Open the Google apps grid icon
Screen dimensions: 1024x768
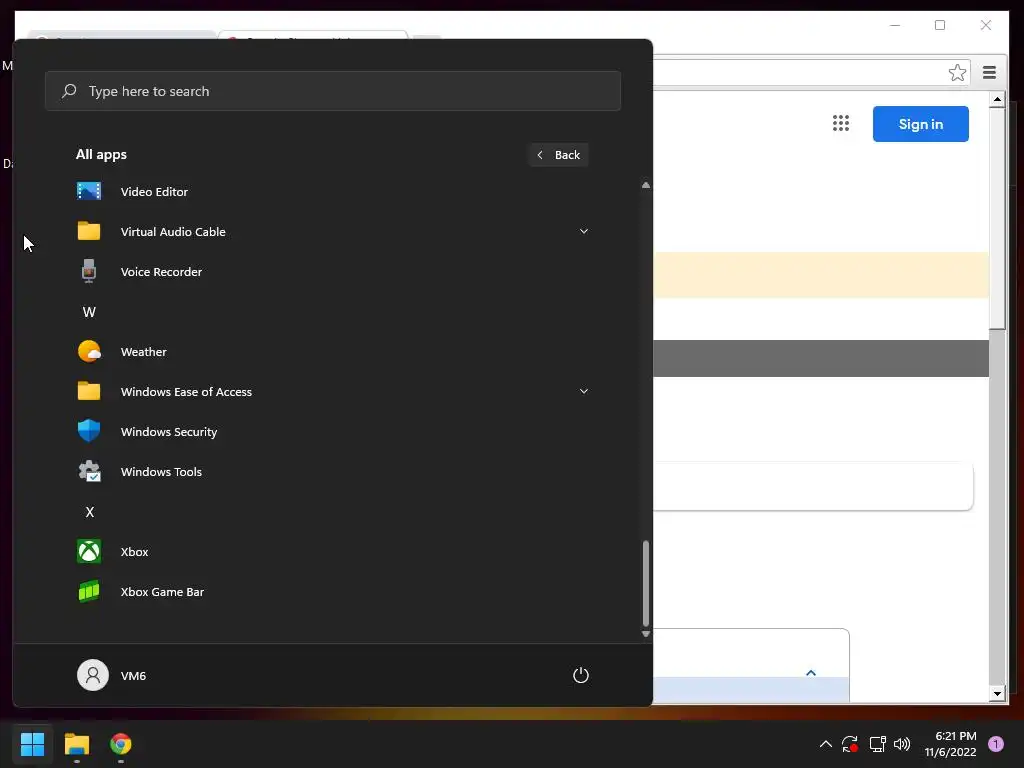click(841, 123)
